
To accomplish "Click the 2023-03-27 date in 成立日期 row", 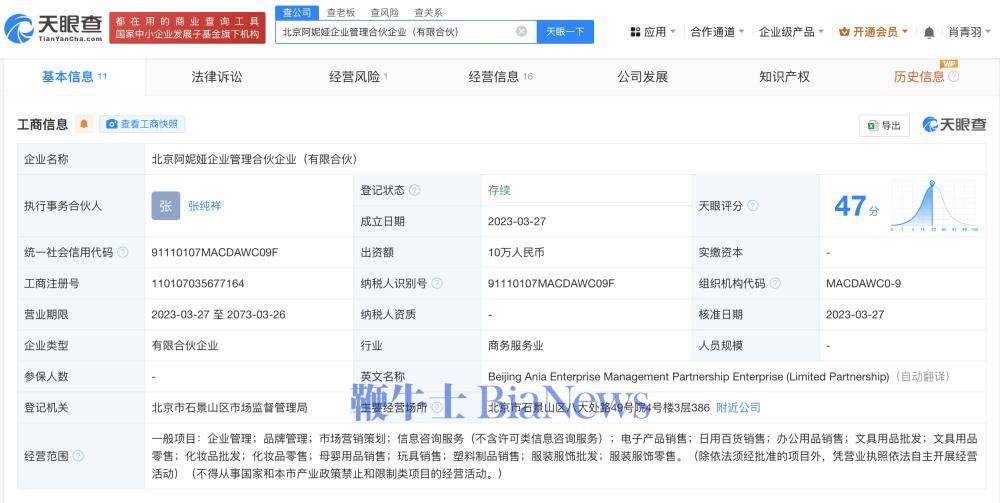I will tap(517, 221).
